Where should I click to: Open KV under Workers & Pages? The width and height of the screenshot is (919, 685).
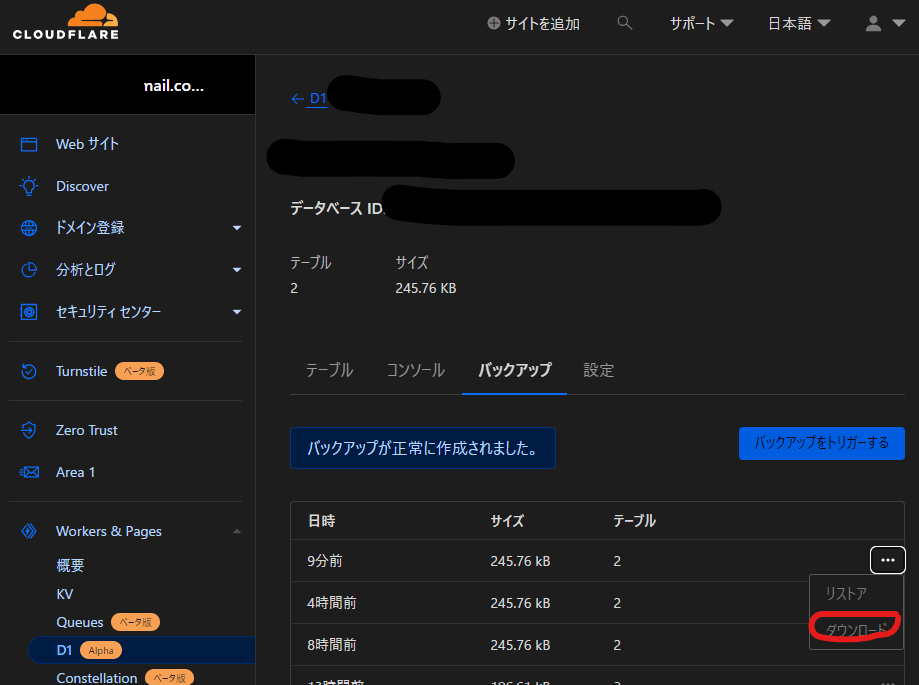pyautogui.click(x=64, y=594)
